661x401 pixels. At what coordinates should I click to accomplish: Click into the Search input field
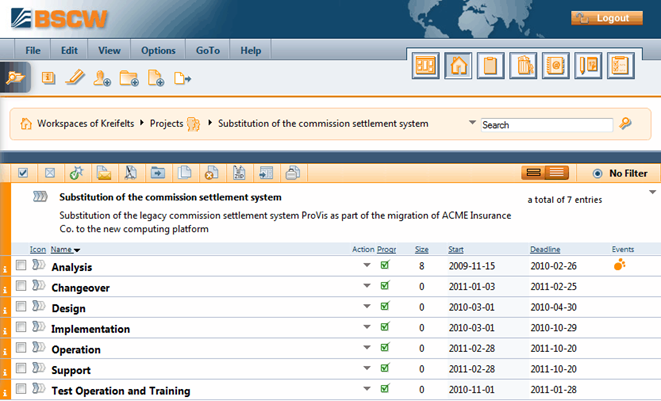547,125
